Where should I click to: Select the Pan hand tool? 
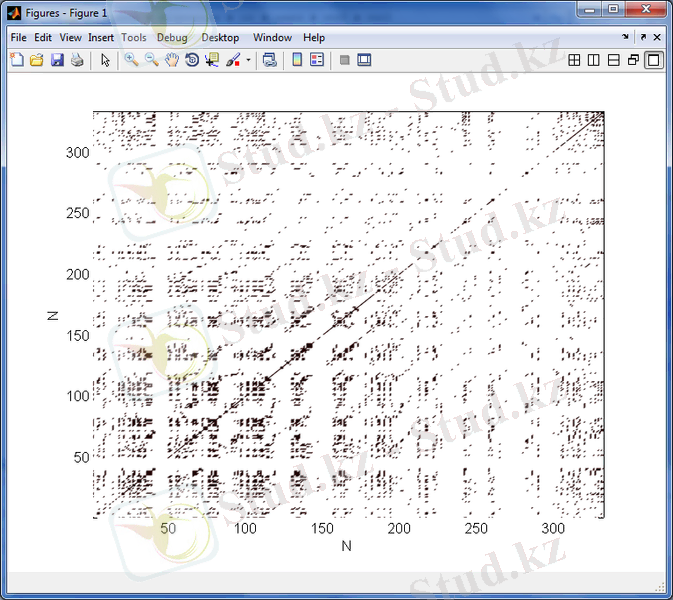[172, 60]
